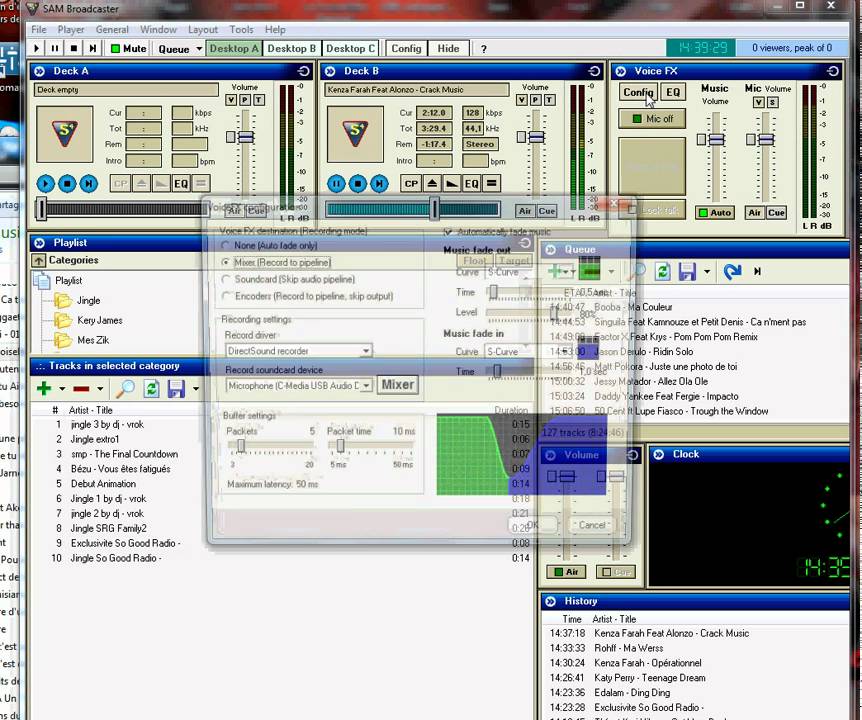Click Queue save icon
Screen dimensions: 862x720
click(687, 272)
